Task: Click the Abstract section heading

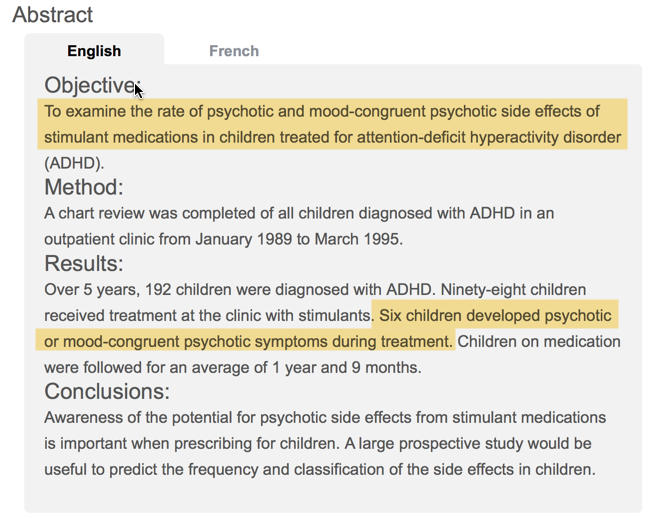Action: coord(52,15)
